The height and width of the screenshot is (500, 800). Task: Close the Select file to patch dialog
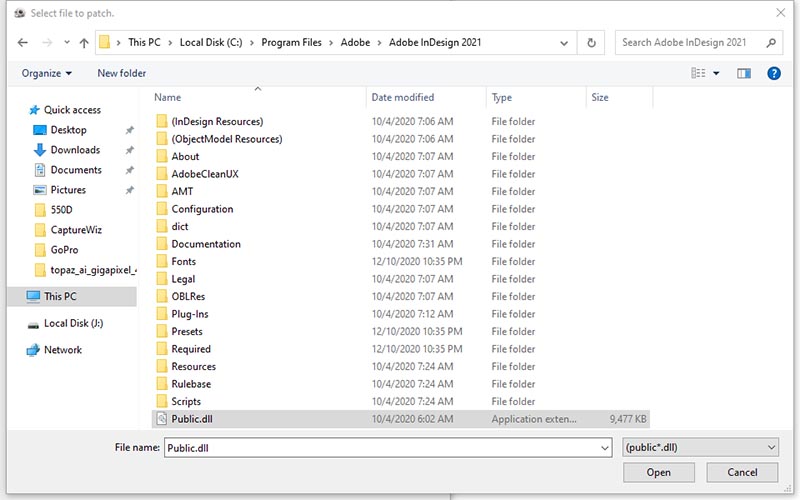pos(781,13)
